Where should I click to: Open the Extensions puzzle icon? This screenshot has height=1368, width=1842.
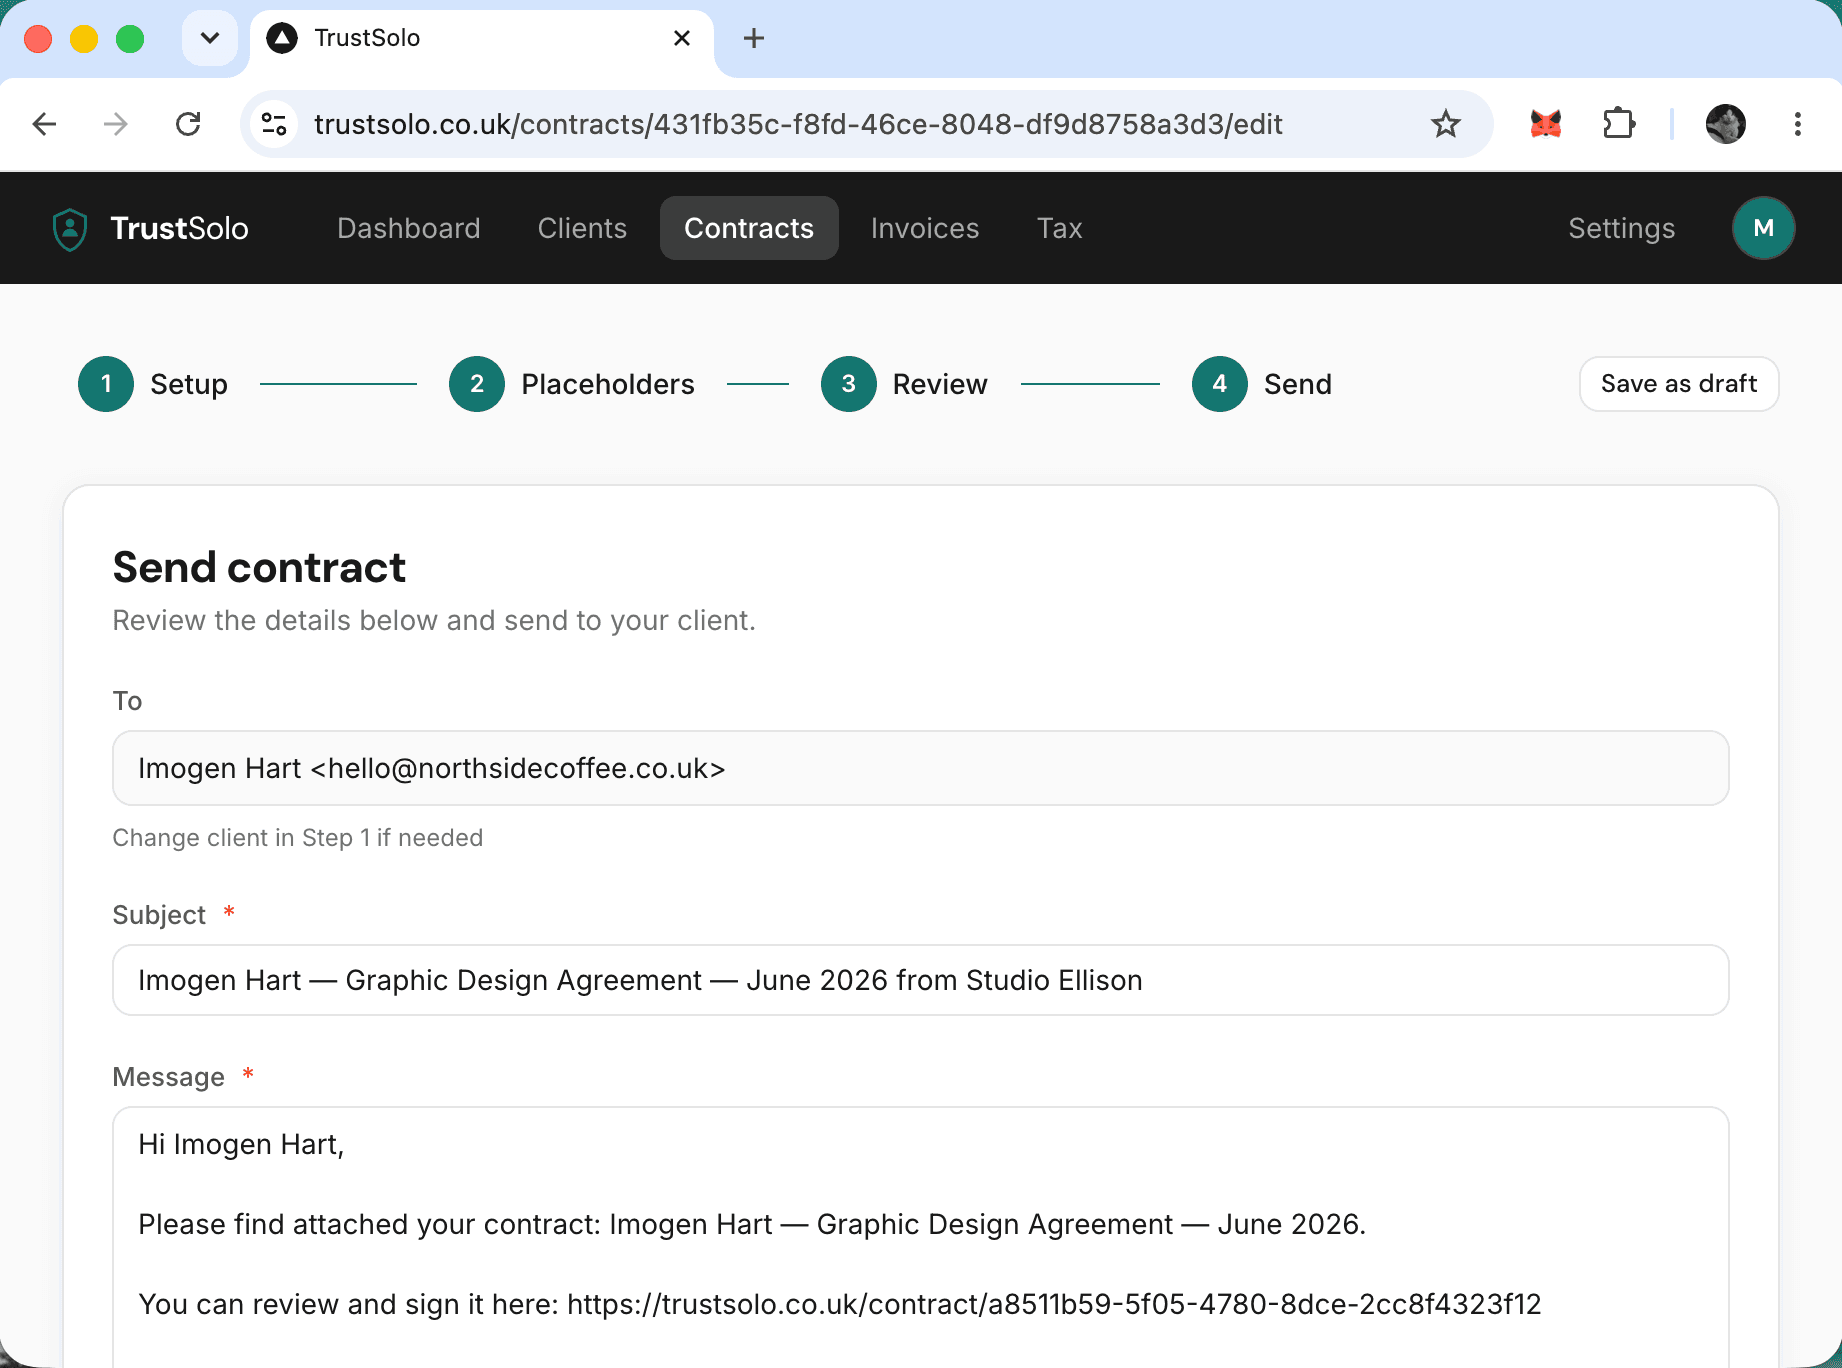point(1619,124)
